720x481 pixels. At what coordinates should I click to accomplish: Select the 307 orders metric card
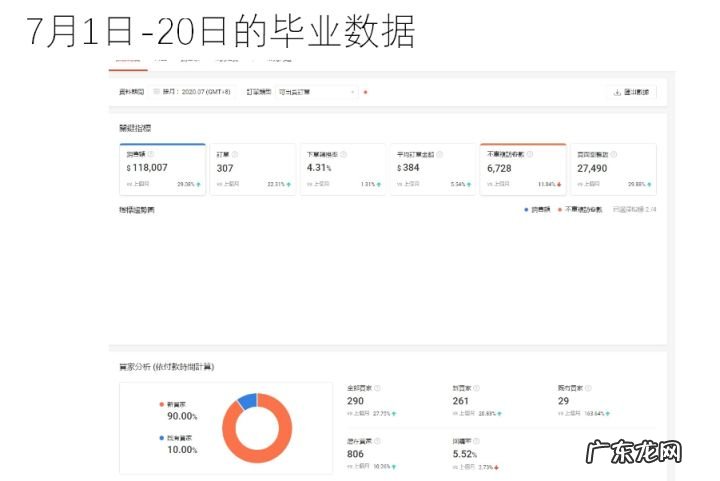[253, 169]
